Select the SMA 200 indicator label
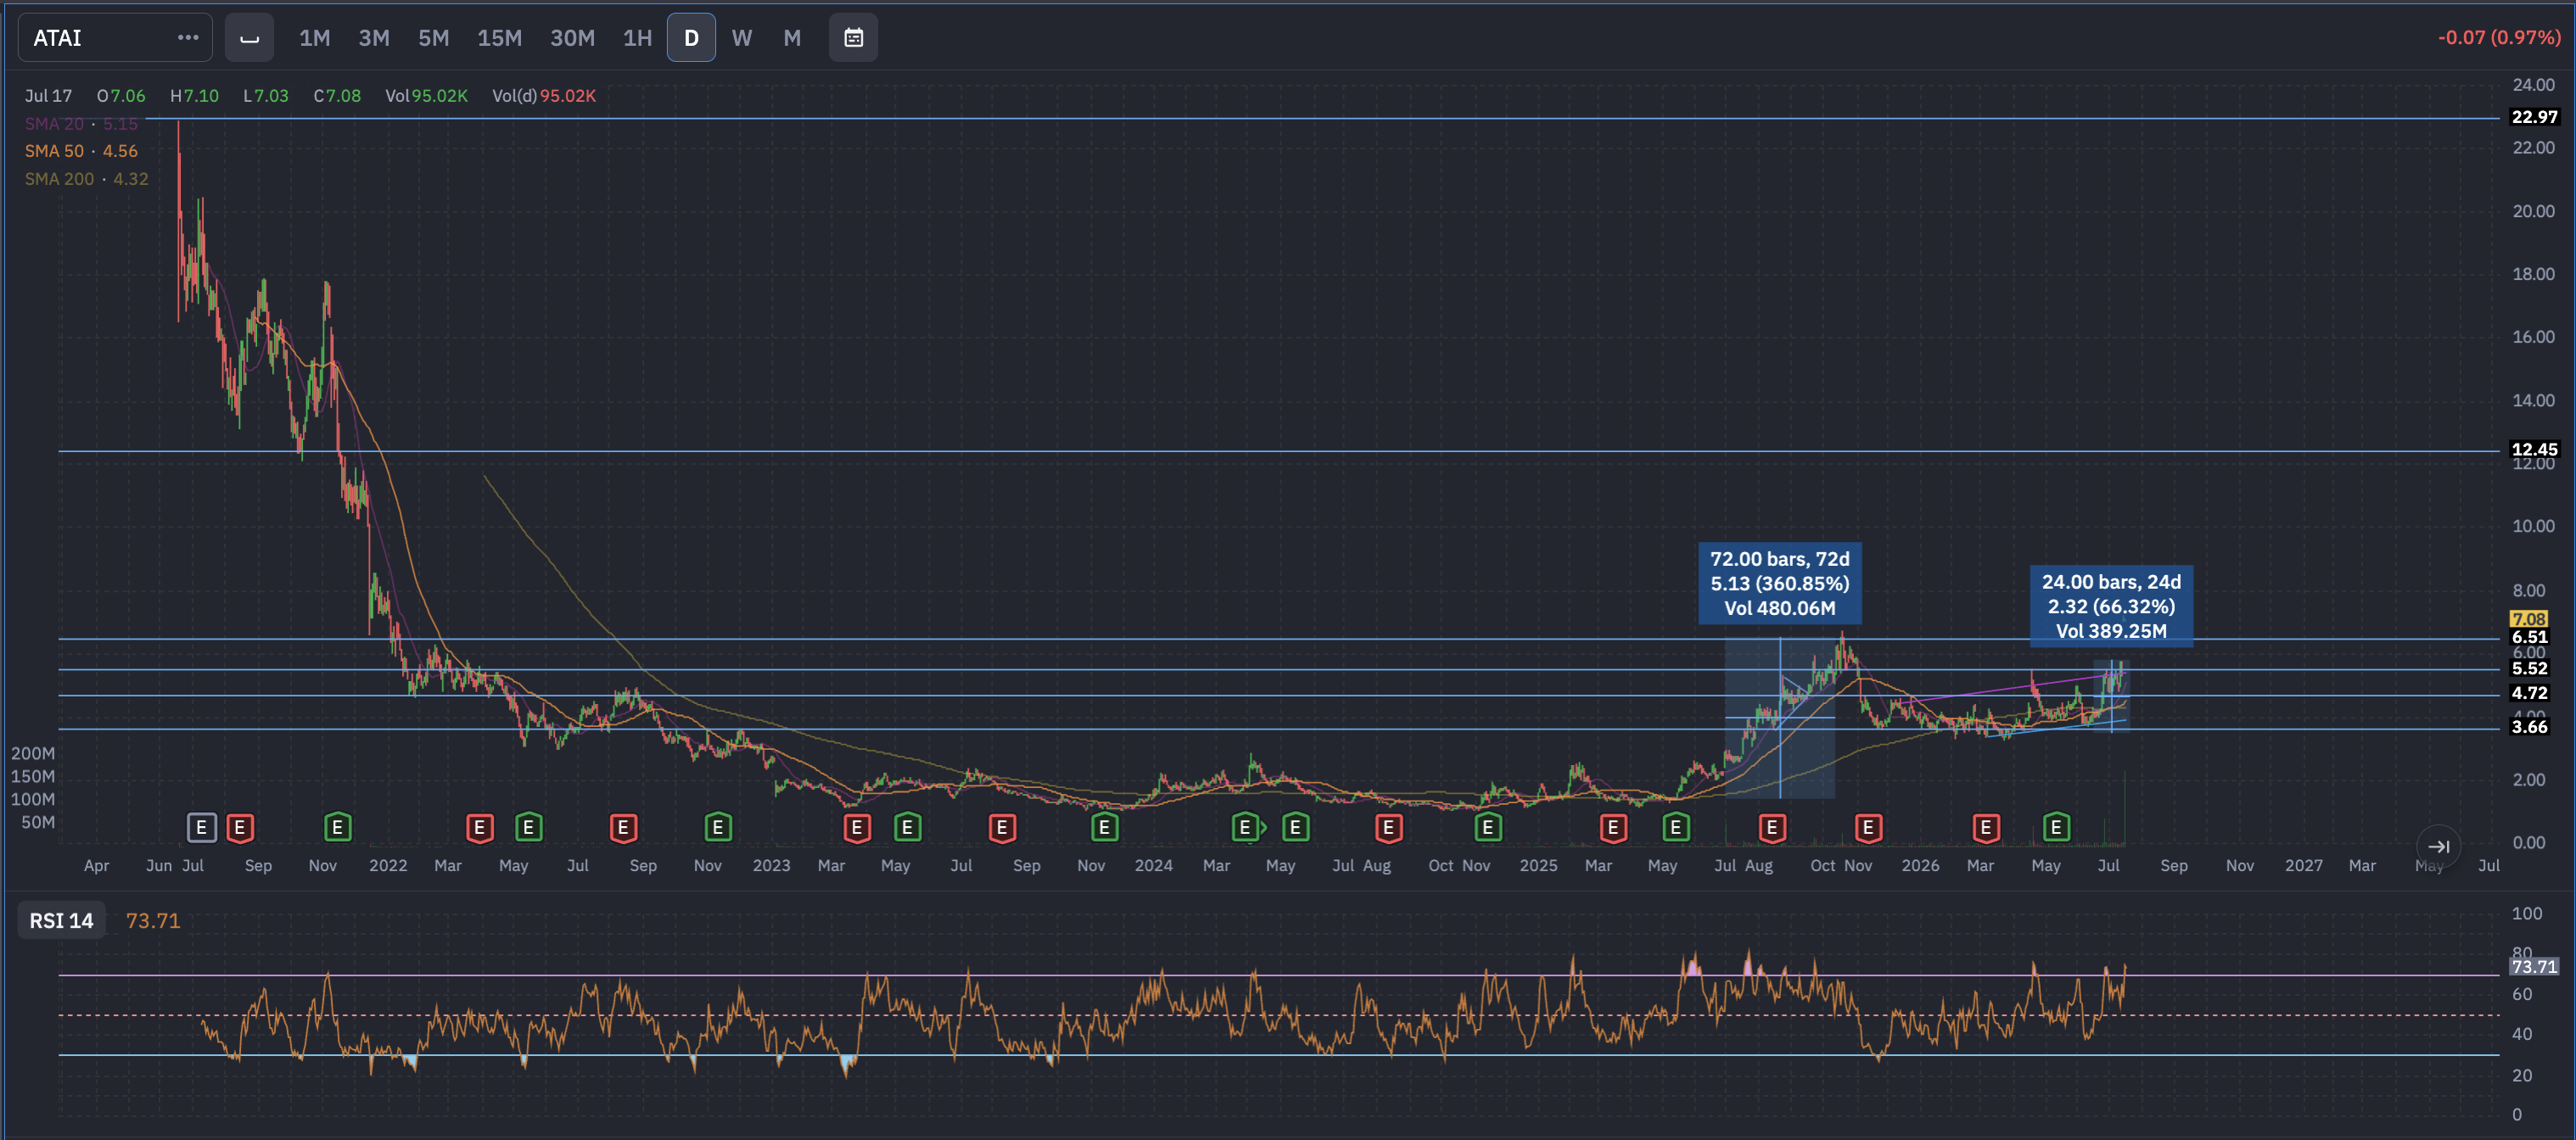 [86, 179]
